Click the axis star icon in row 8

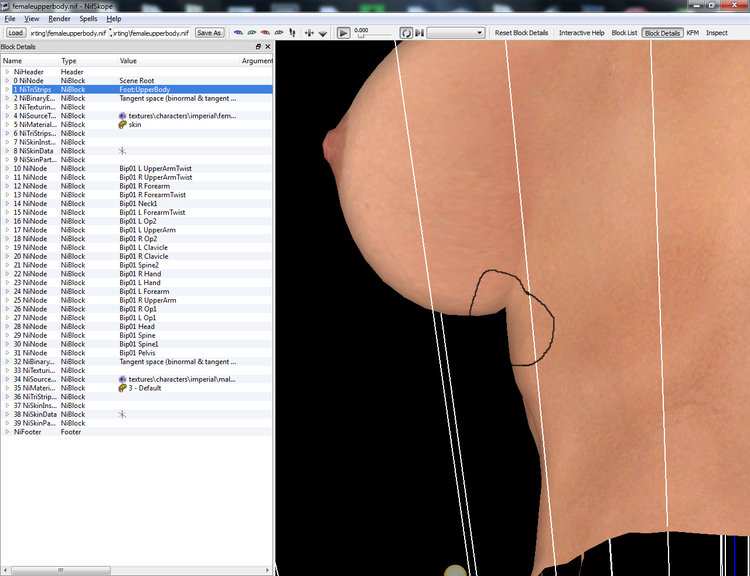(x=122, y=151)
